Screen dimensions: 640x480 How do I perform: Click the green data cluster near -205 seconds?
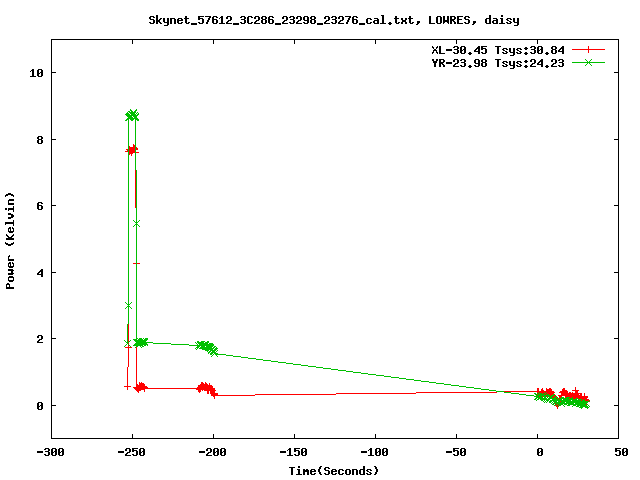(207, 348)
